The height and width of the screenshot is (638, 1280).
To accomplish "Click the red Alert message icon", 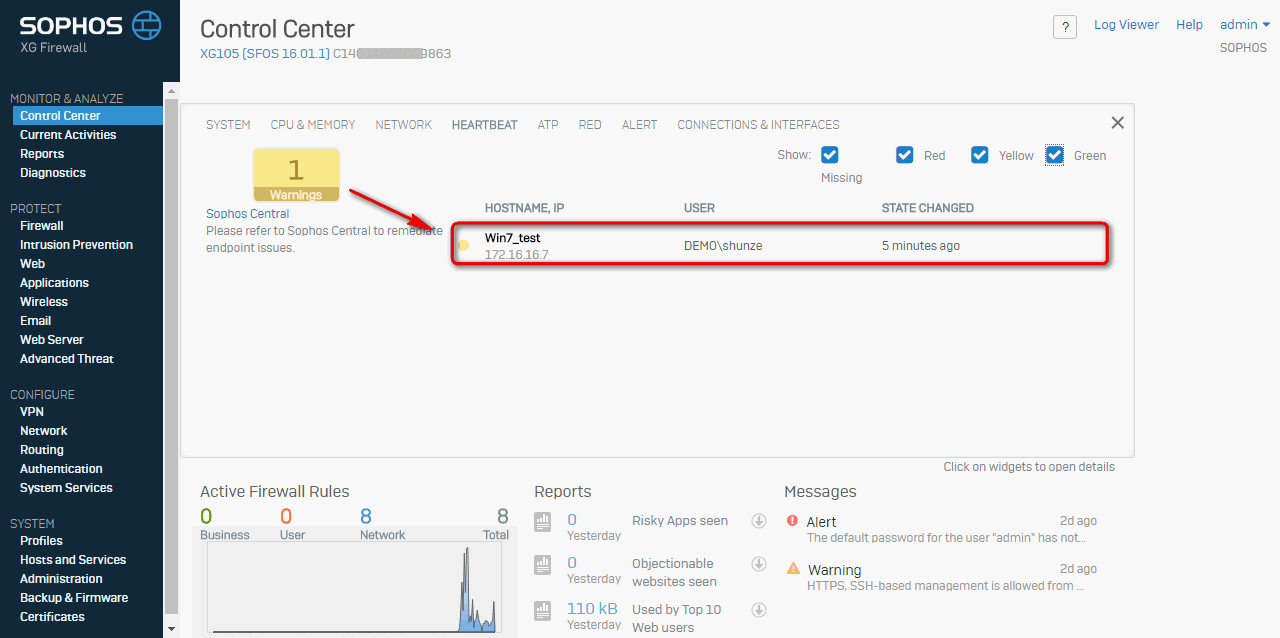I will pos(793,521).
